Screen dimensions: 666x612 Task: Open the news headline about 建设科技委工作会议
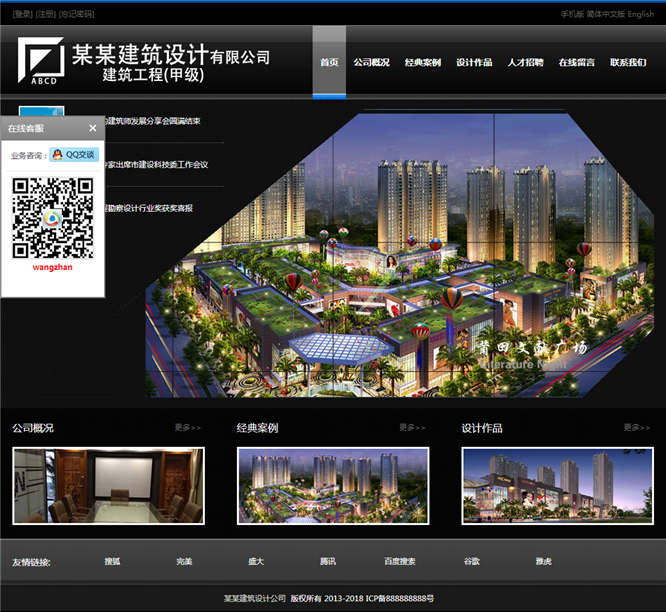pyautogui.click(x=160, y=164)
